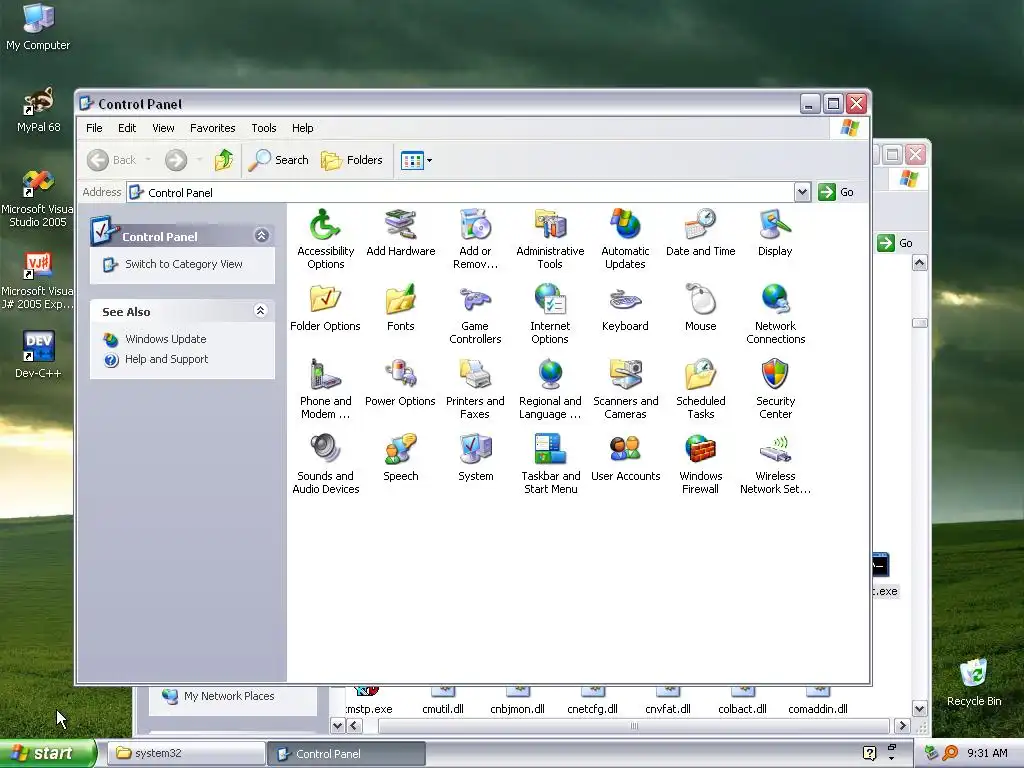Click Switch to Category View link
1024x768 pixels.
(x=184, y=264)
